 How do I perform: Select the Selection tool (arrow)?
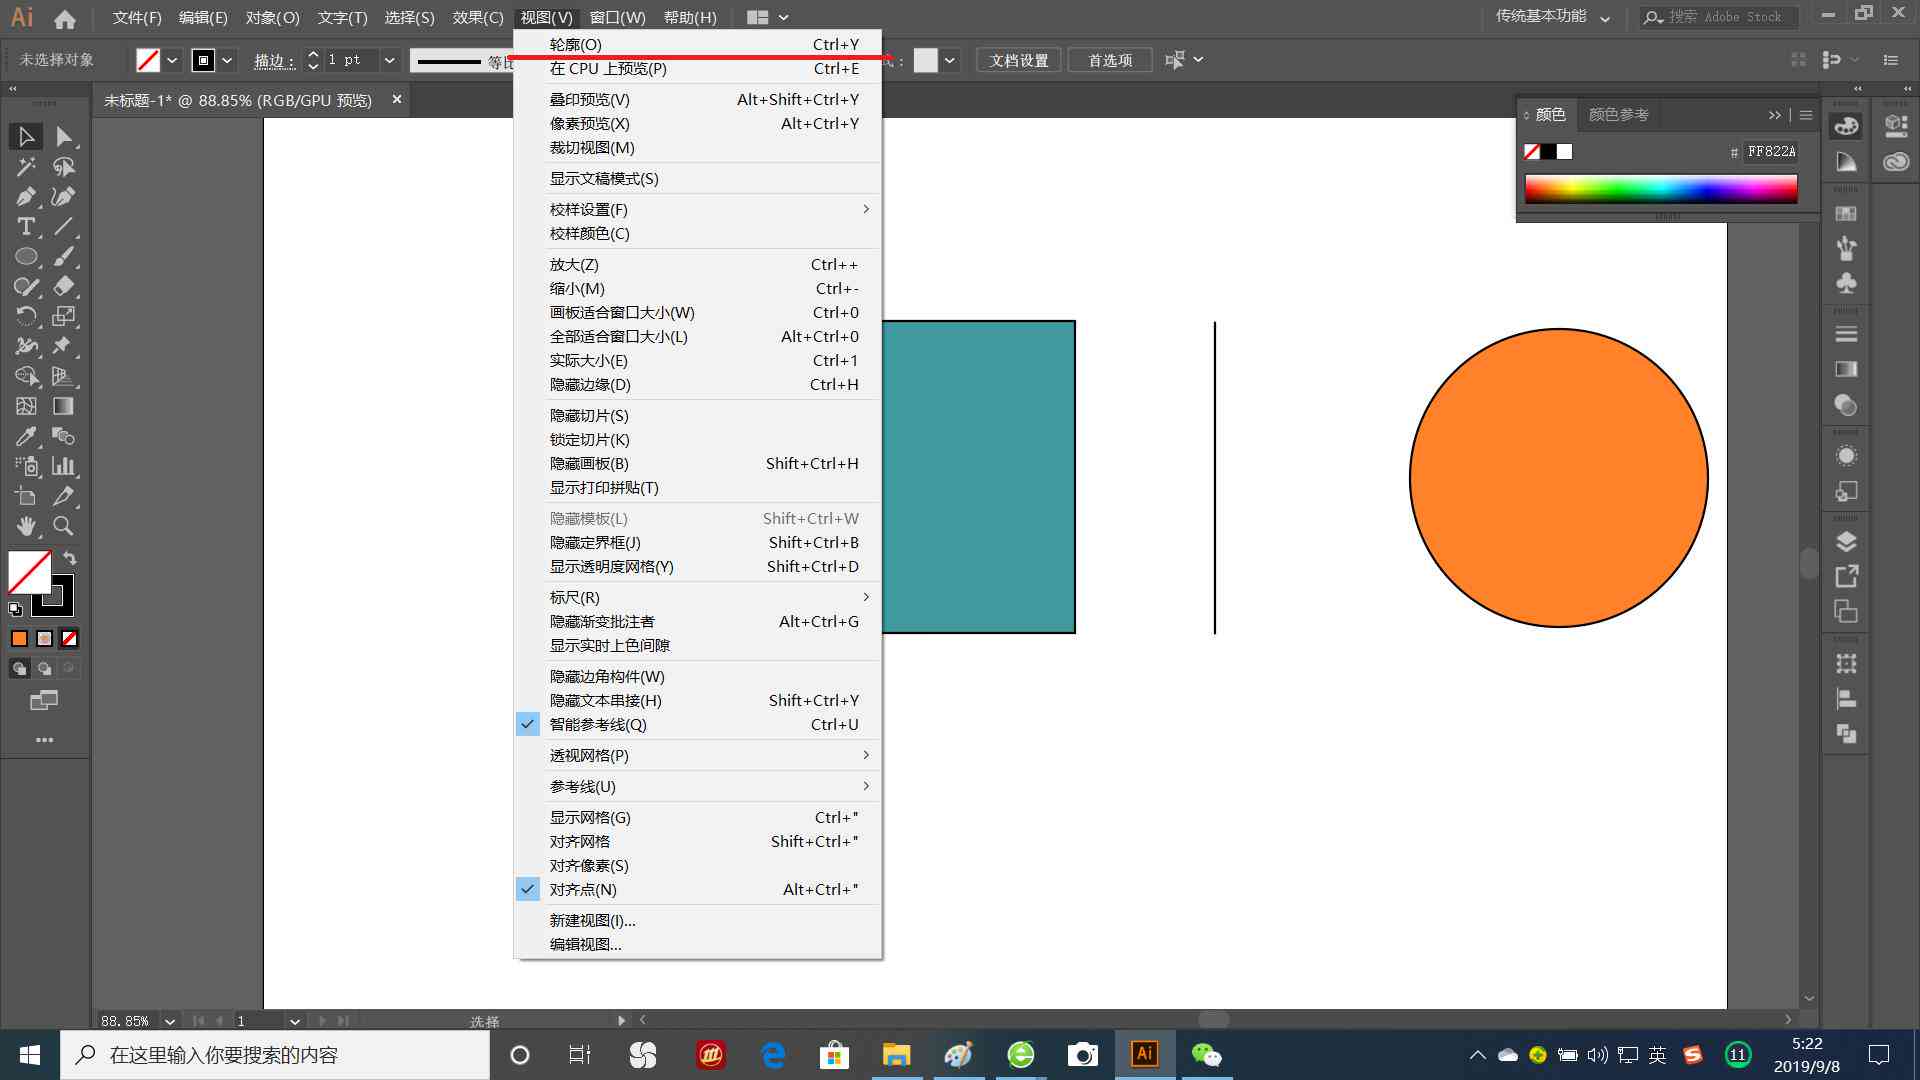coord(24,136)
